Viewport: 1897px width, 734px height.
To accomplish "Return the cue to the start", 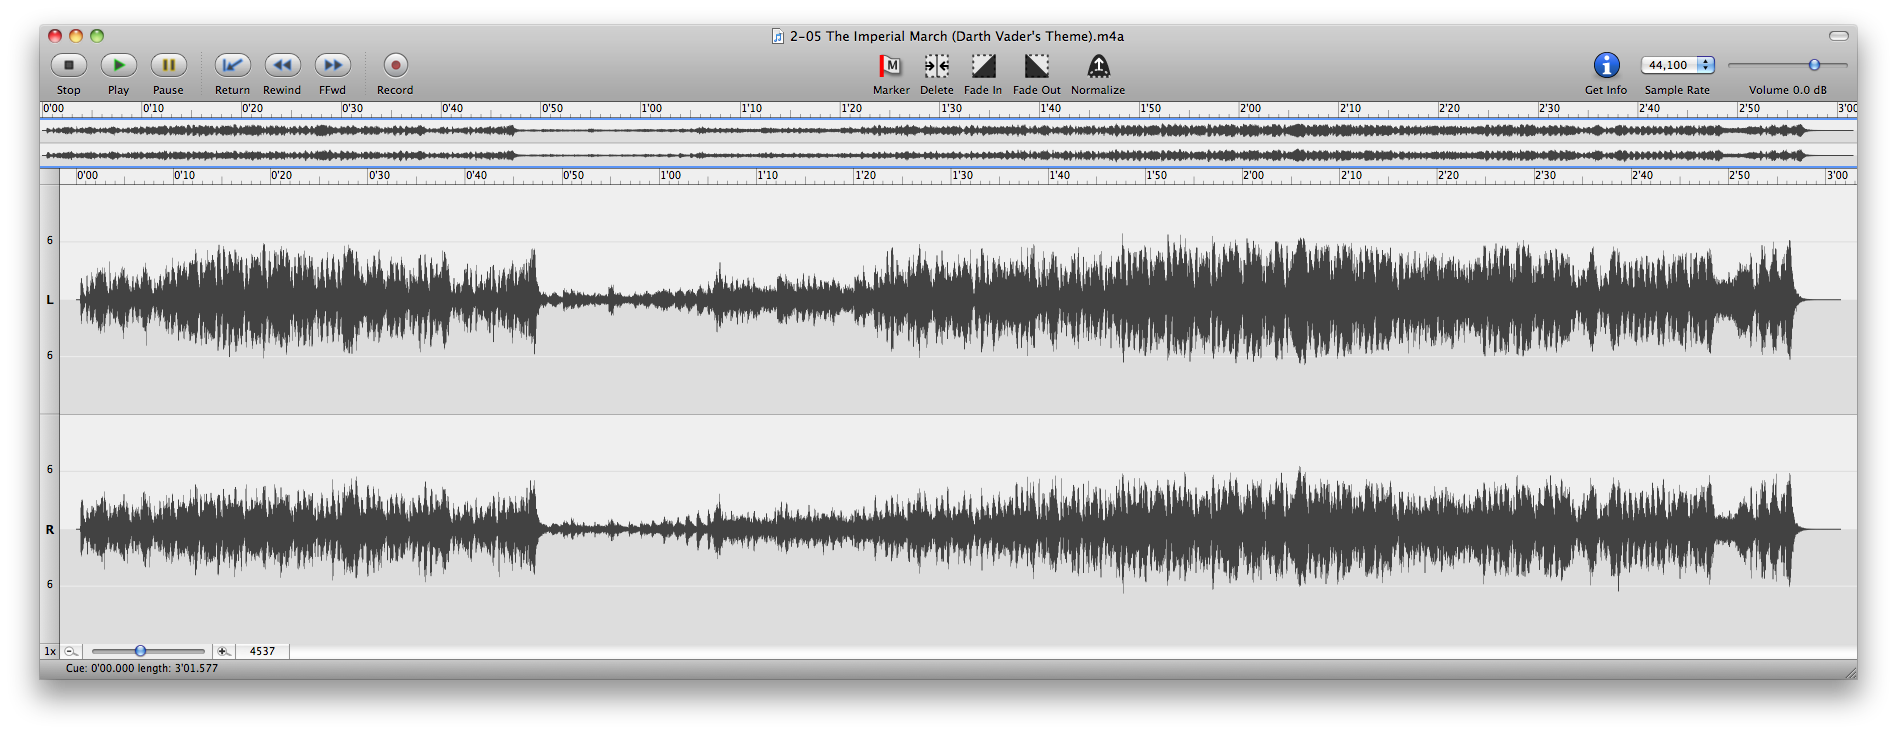I will coord(233,65).
